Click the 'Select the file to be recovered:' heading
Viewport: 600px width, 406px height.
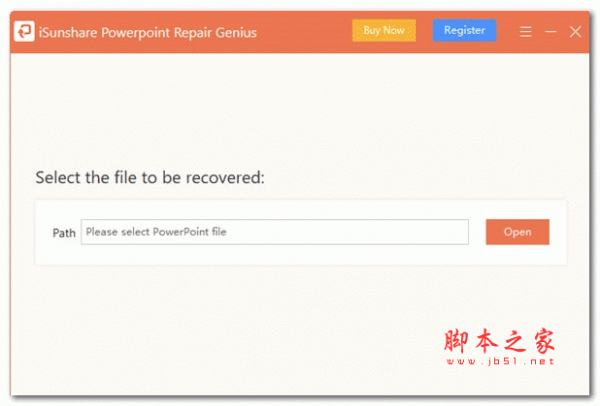(150, 178)
